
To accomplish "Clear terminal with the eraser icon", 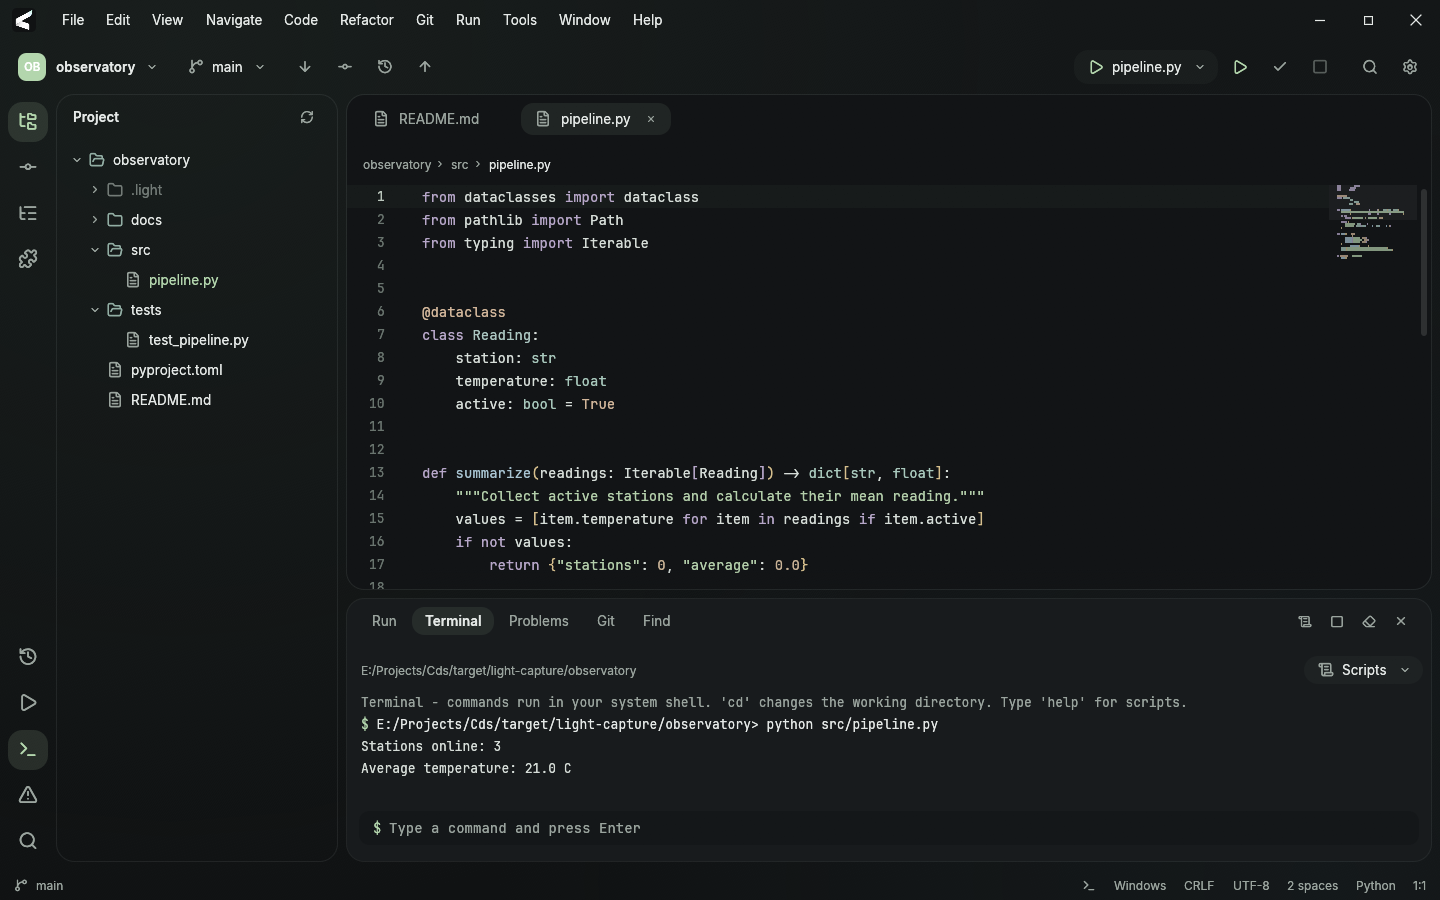I will point(1369,622).
